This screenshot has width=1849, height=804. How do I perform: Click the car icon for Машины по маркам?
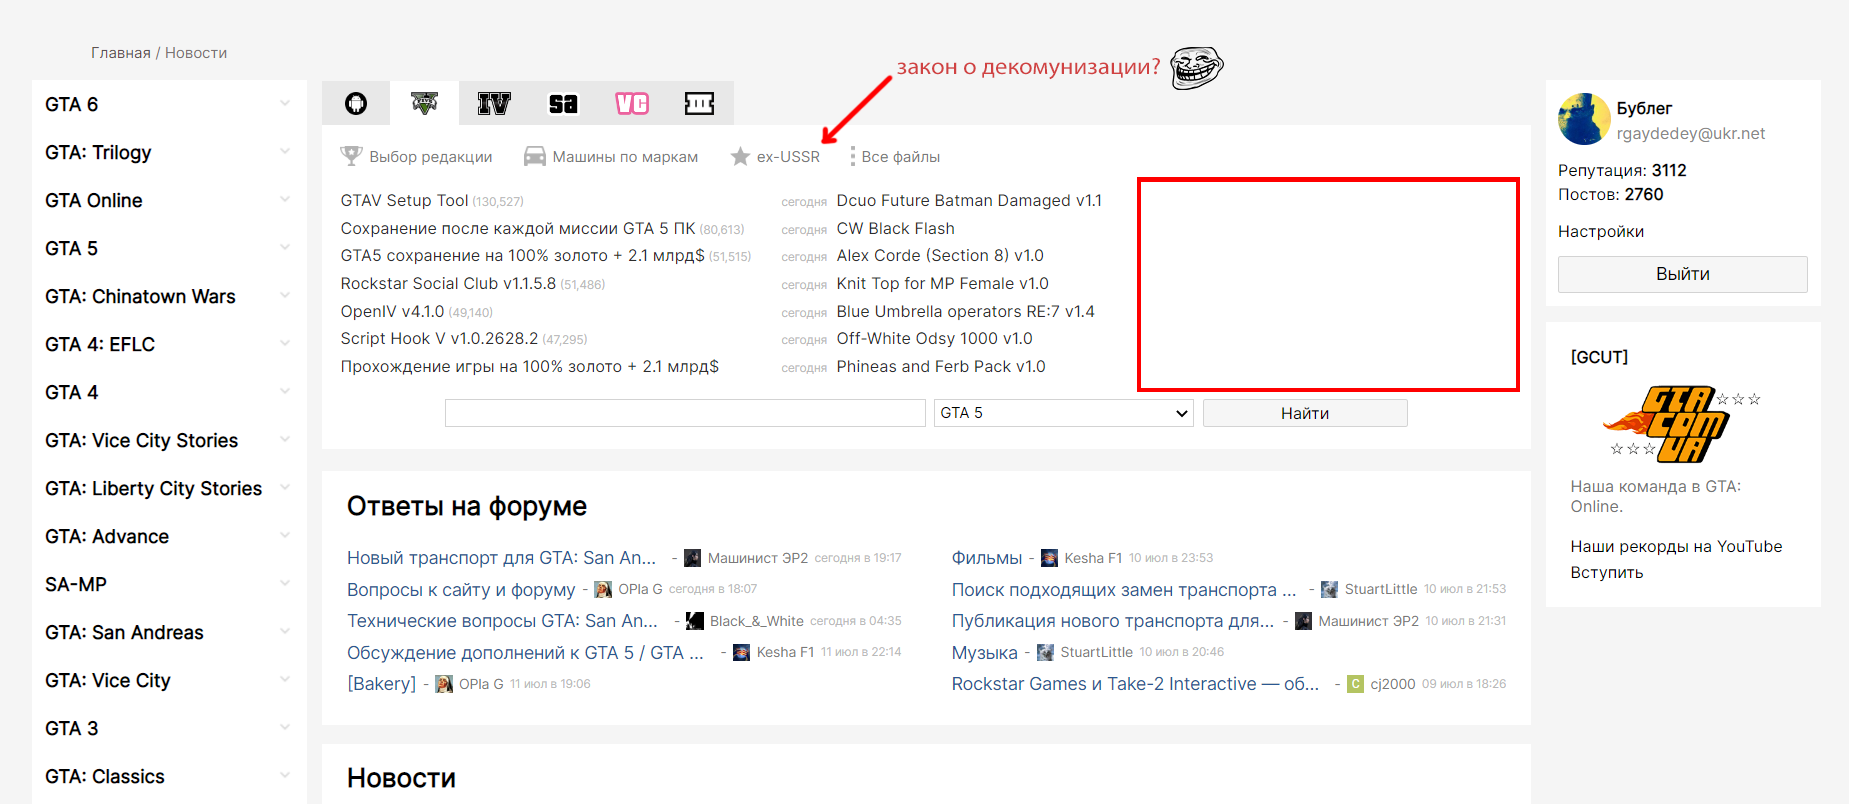535,156
